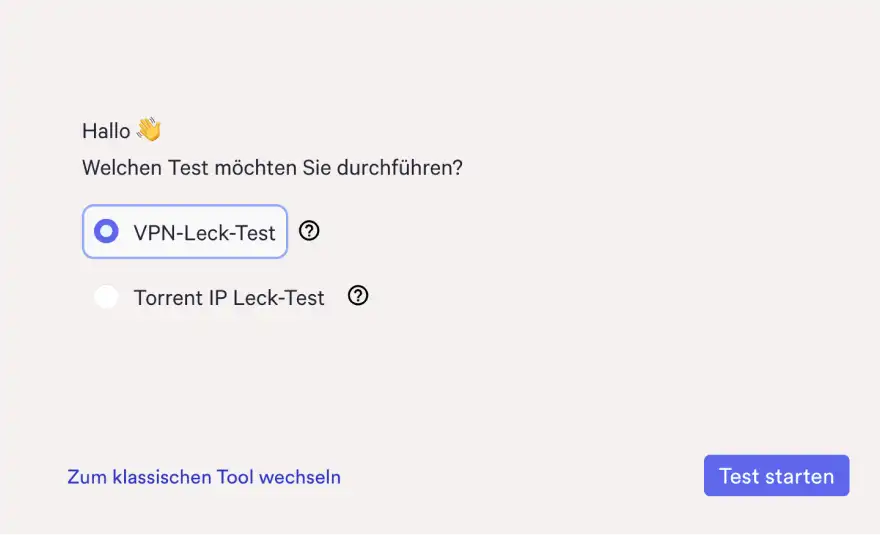Switch to the classic tool via the link
This screenshot has height=535, width=880.
(204, 477)
